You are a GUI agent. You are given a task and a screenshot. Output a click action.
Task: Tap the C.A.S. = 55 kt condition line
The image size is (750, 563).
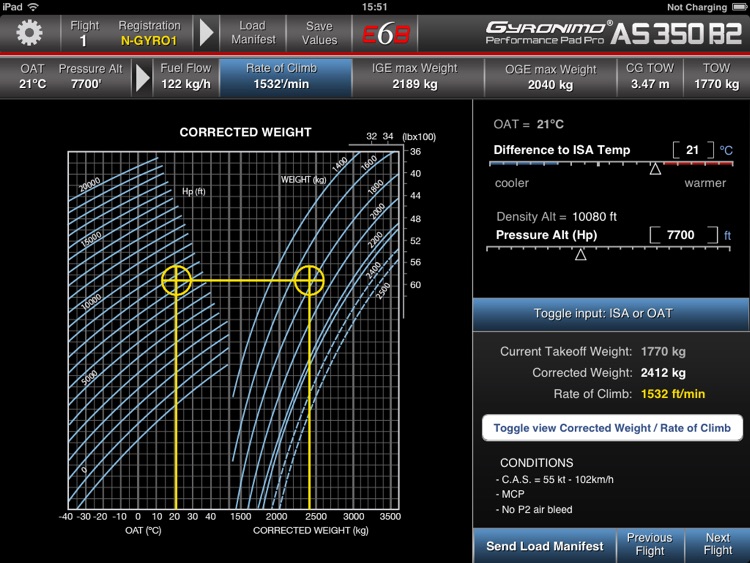[555, 479]
